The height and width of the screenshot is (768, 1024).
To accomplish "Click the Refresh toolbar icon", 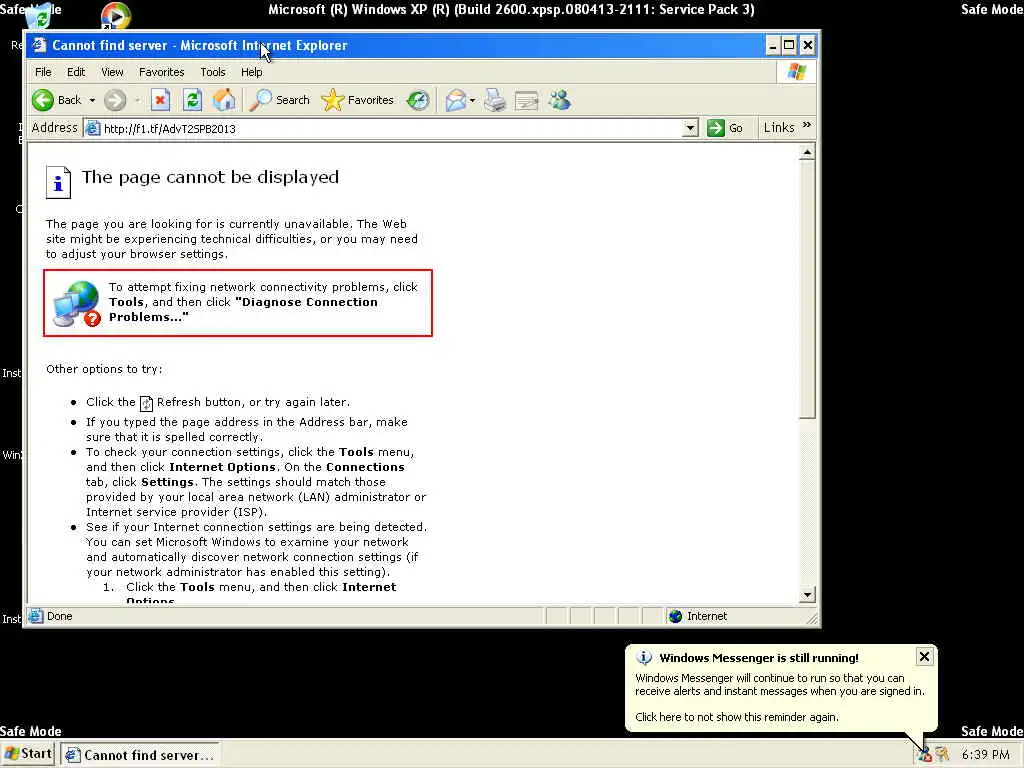I will (x=192, y=100).
